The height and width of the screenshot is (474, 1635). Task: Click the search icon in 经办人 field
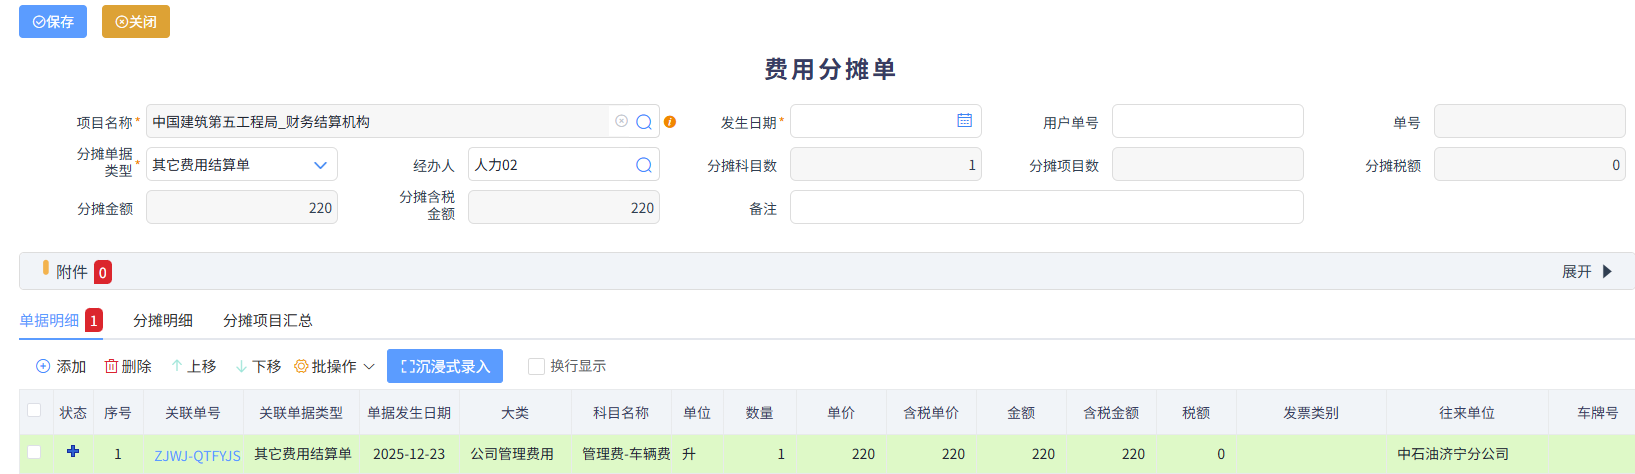pyautogui.click(x=644, y=165)
